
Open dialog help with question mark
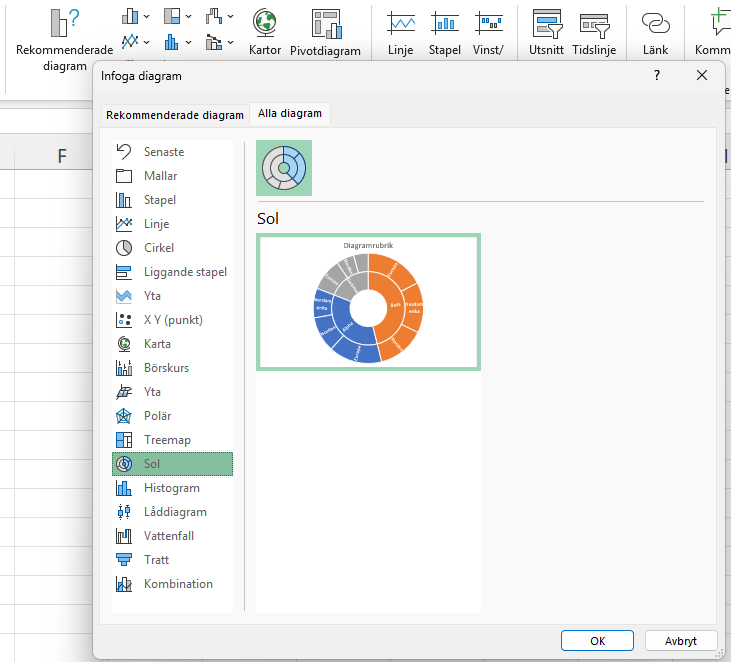pyautogui.click(x=657, y=75)
